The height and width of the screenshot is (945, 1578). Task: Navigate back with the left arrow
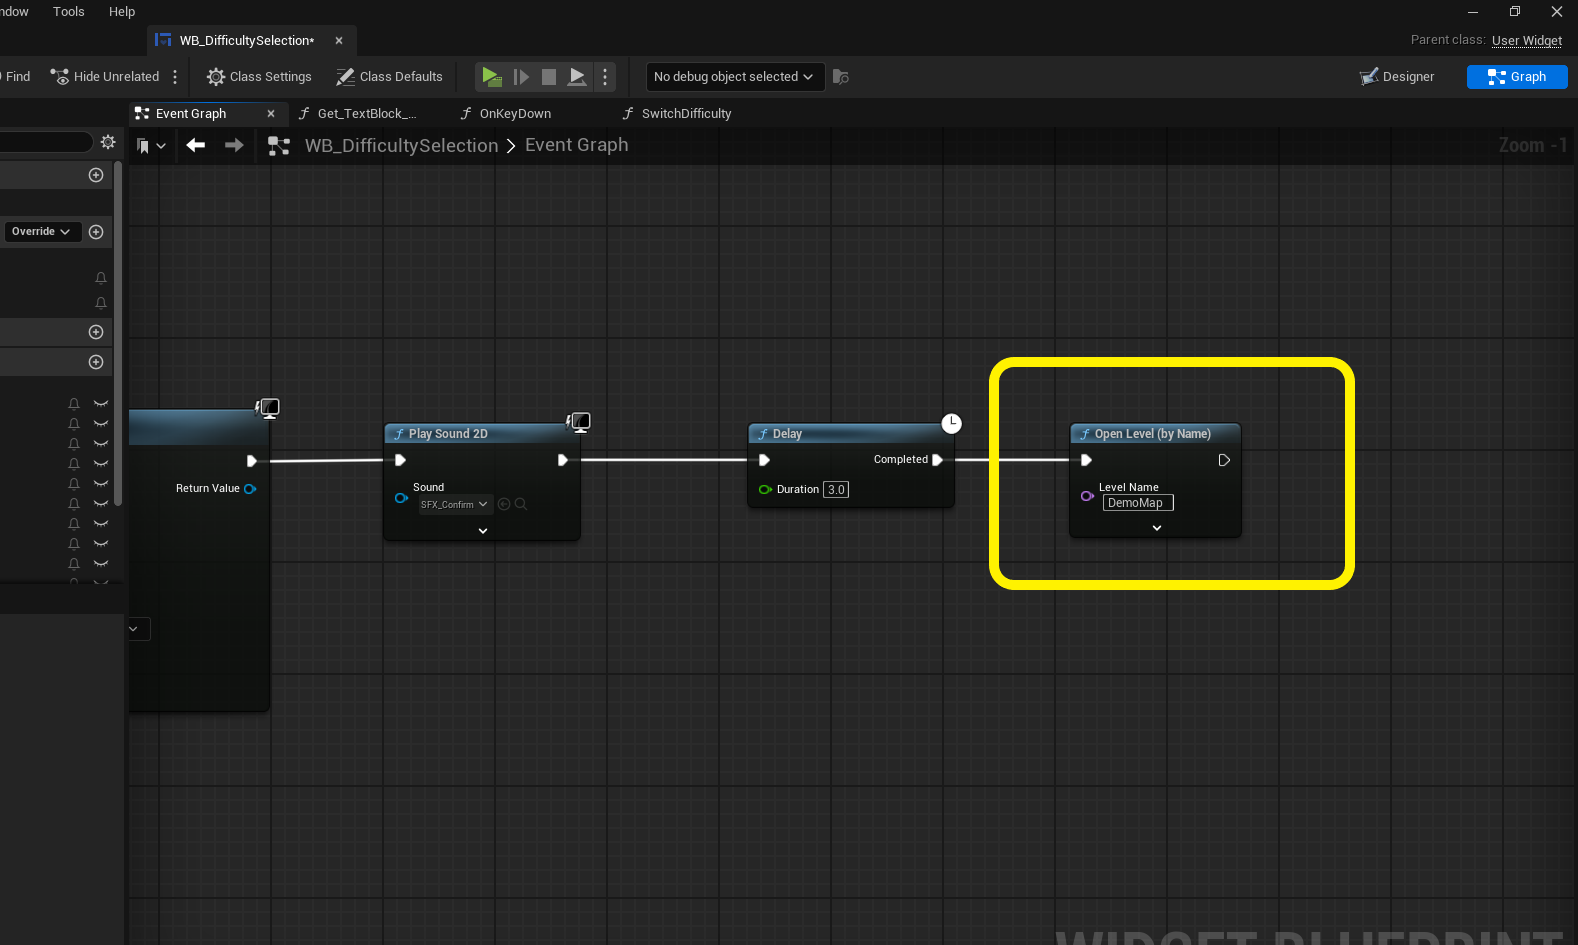[x=196, y=146]
